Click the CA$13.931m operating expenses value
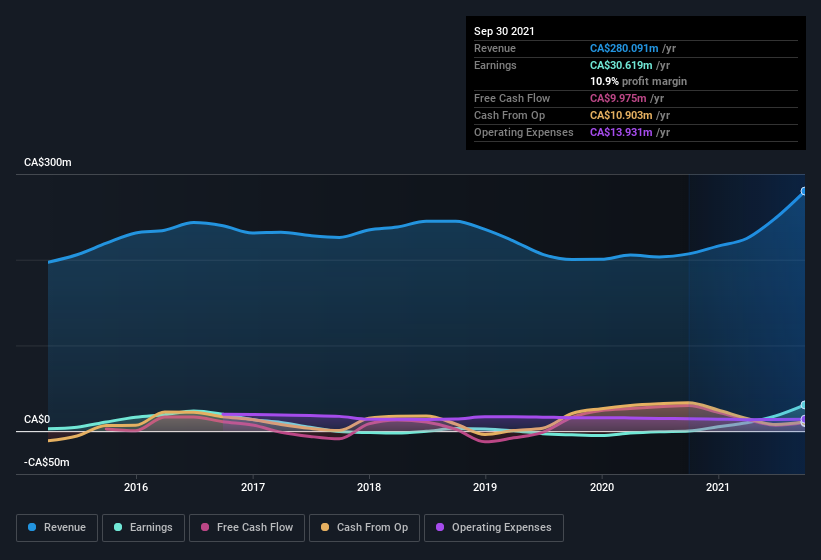This screenshot has height=560, width=821. (x=621, y=132)
